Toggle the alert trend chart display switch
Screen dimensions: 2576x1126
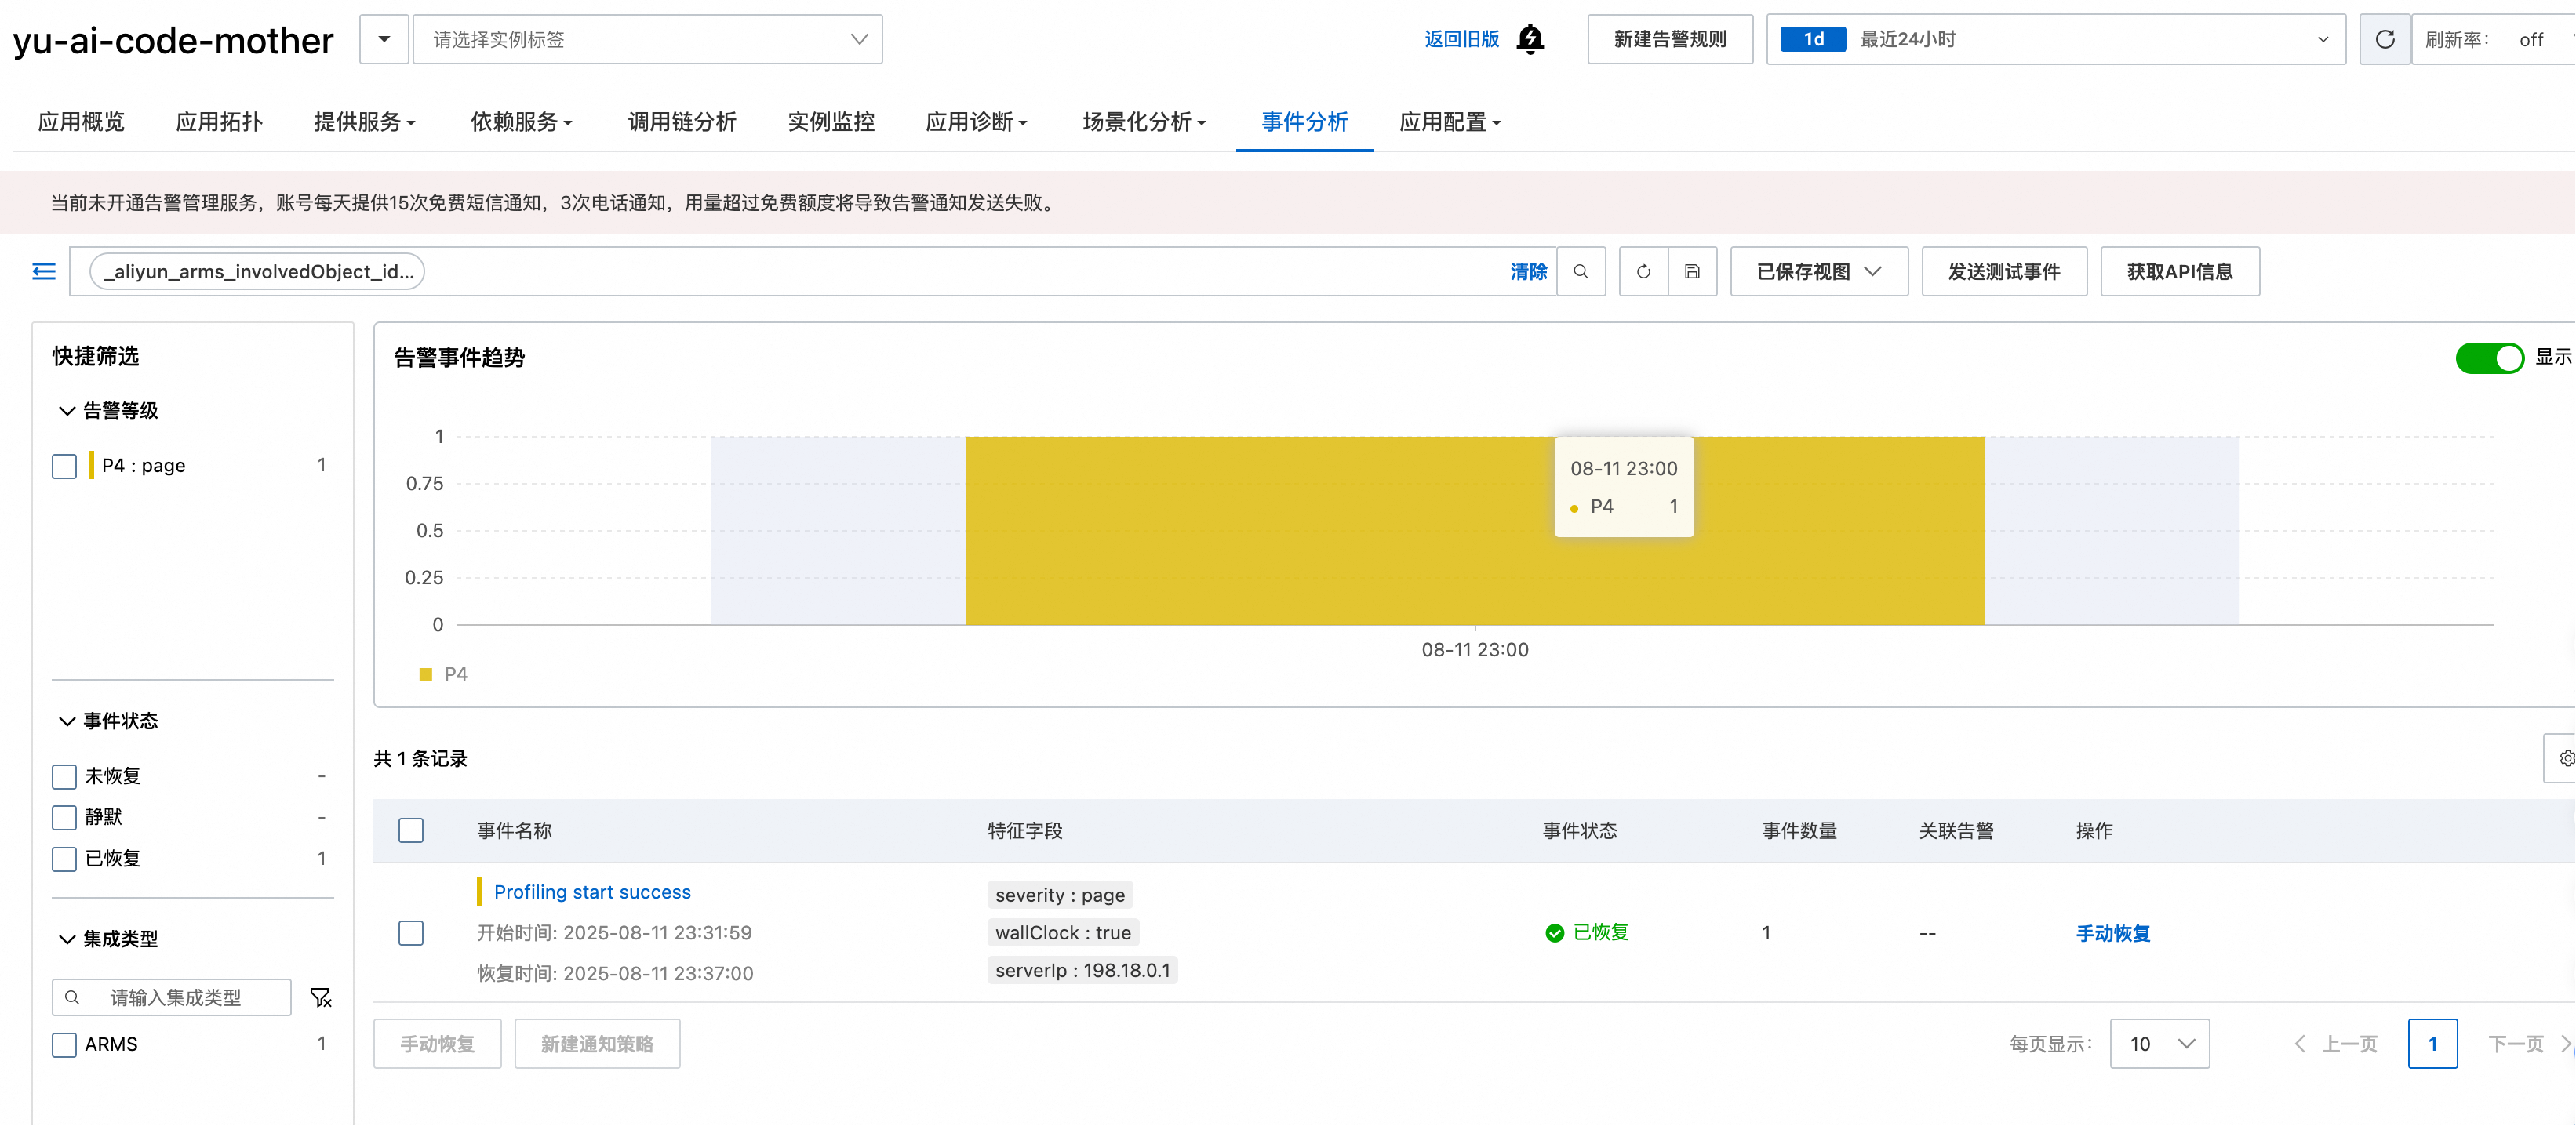tap(2489, 357)
